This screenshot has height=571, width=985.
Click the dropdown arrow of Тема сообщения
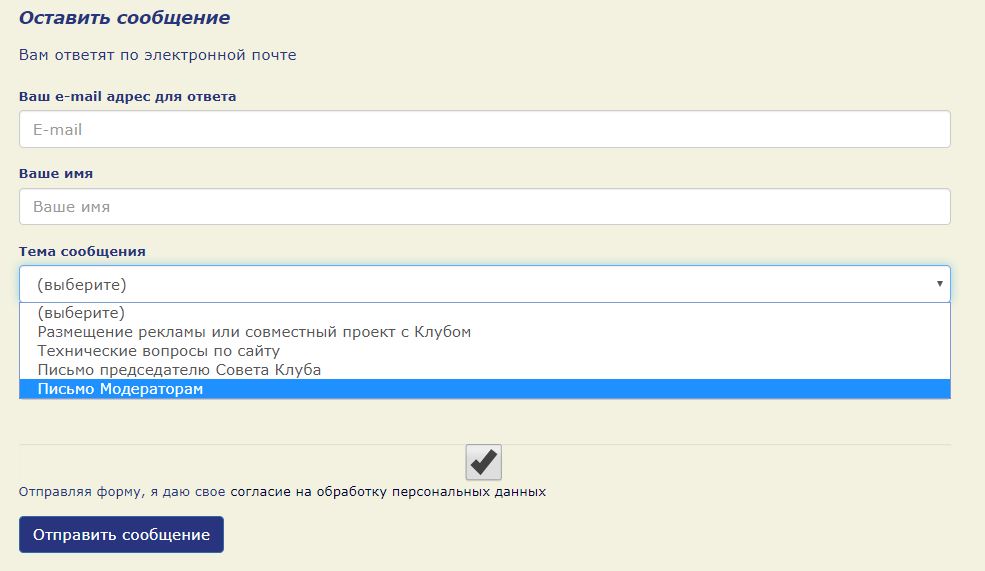[939, 284]
